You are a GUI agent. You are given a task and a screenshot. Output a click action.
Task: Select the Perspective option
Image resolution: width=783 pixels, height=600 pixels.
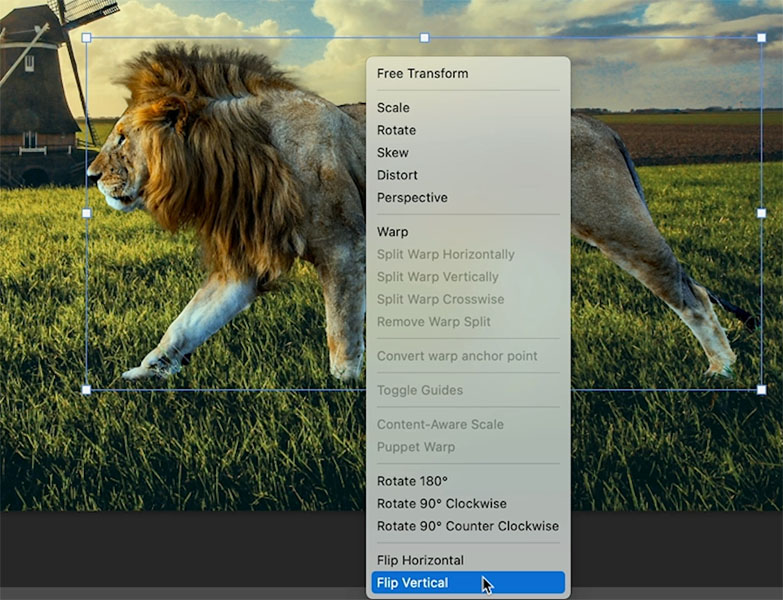click(468, 198)
